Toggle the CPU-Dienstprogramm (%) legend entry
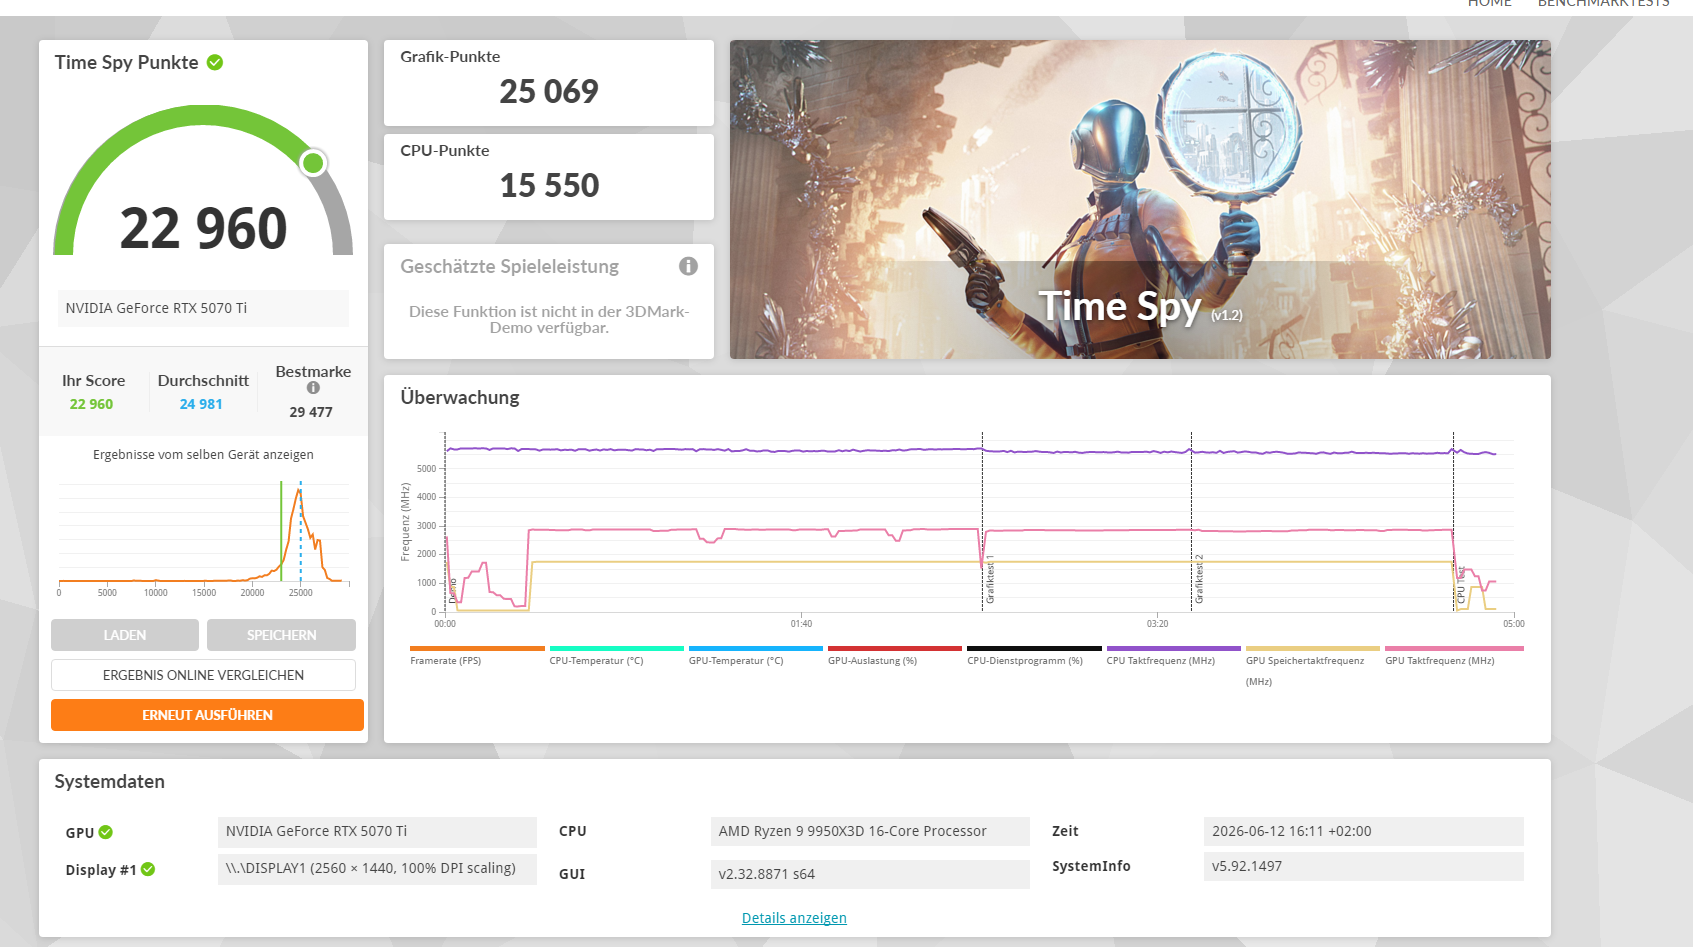Image resolution: width=1693 pixels, height=947 pixels. [1034, 655]
